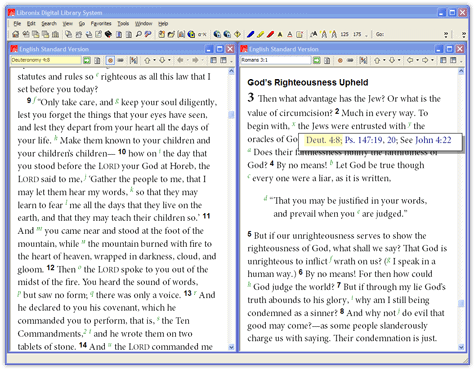This screenshot has height=370, width=475.
Task: Click green Go arrow beside Deuteronomy 4:8
Action: click(x=87, y=60)
